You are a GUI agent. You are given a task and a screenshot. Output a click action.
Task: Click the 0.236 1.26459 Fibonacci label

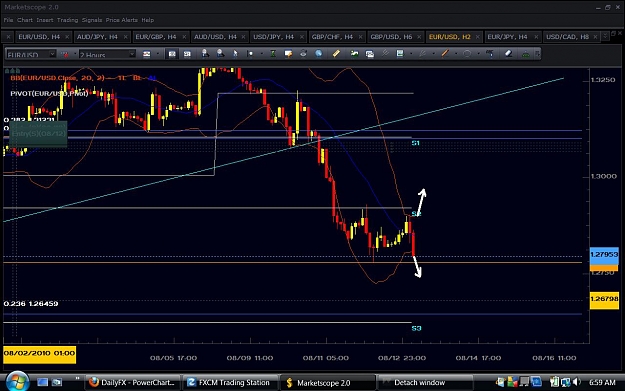(x=31, y=304)
